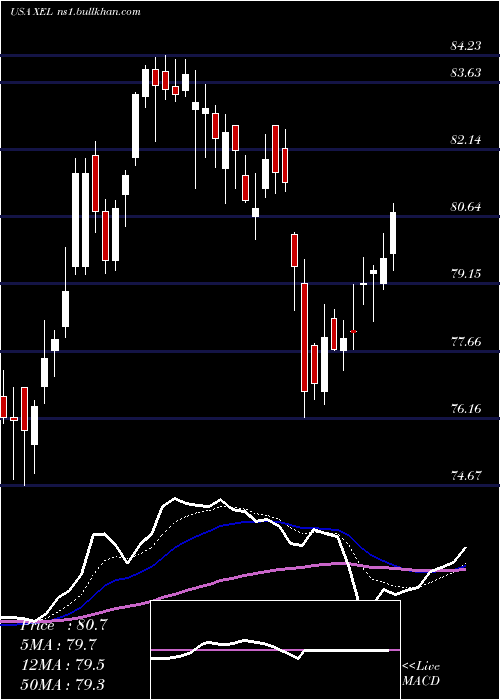Click the 79.15 price level label
Screen dimensions: 500x700
click(466, 274)
